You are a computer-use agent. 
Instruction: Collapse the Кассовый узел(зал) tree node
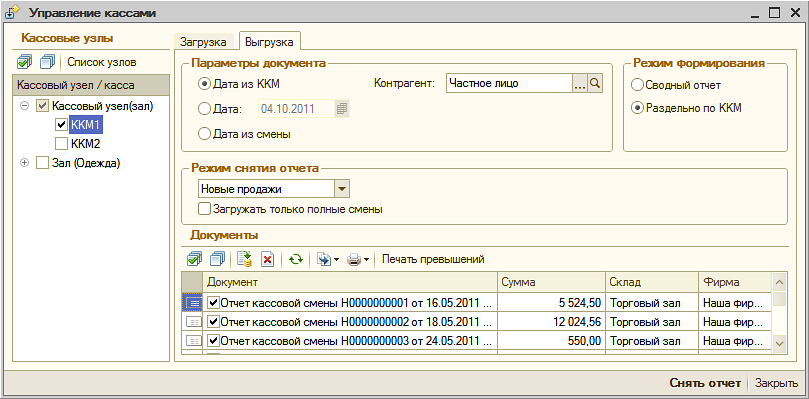(24, 107)
